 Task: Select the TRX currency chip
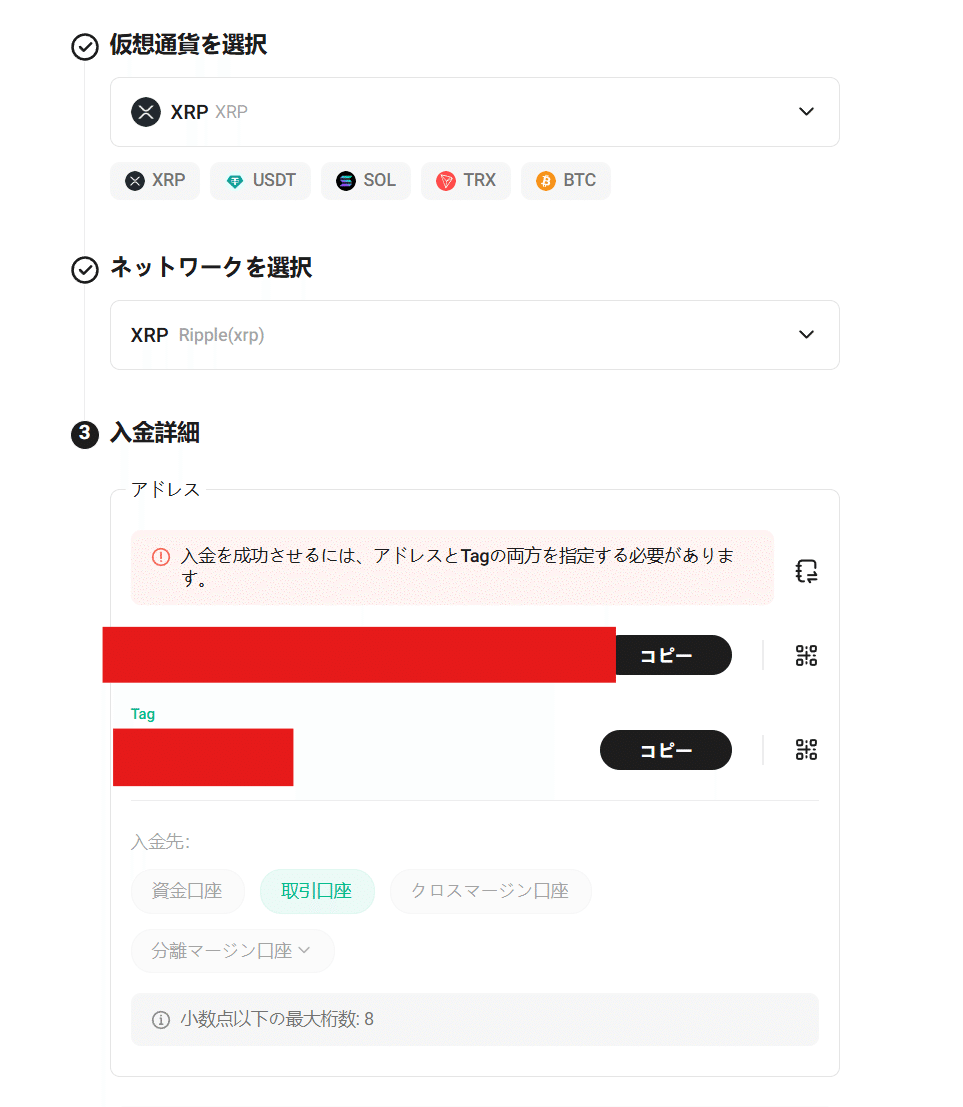point(466,181)
